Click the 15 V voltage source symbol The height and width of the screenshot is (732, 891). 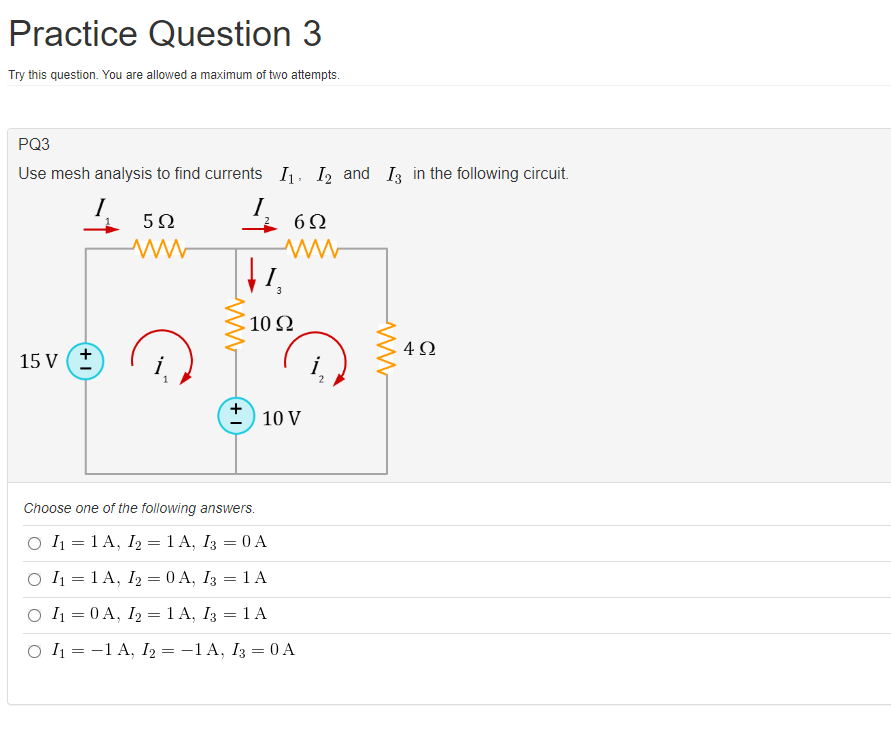tap(85, 362)
